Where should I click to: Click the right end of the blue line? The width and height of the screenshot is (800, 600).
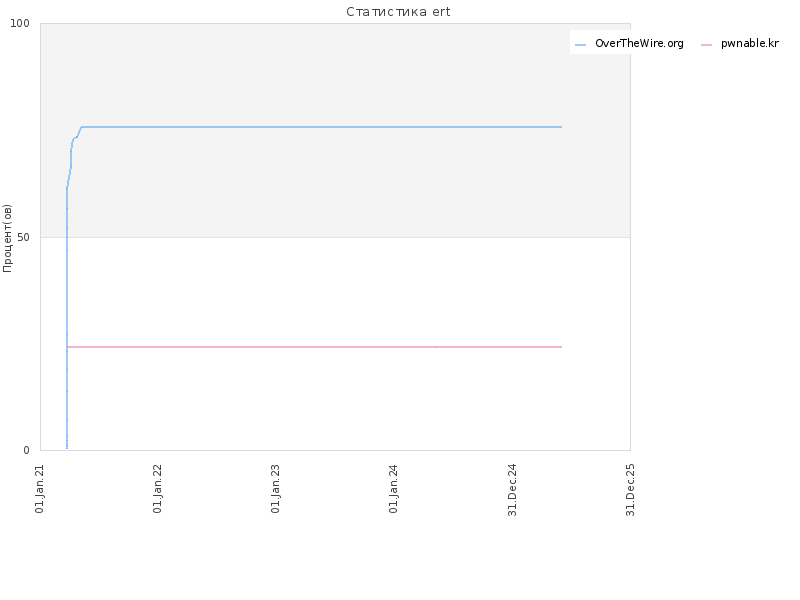(x=561, y=127)
